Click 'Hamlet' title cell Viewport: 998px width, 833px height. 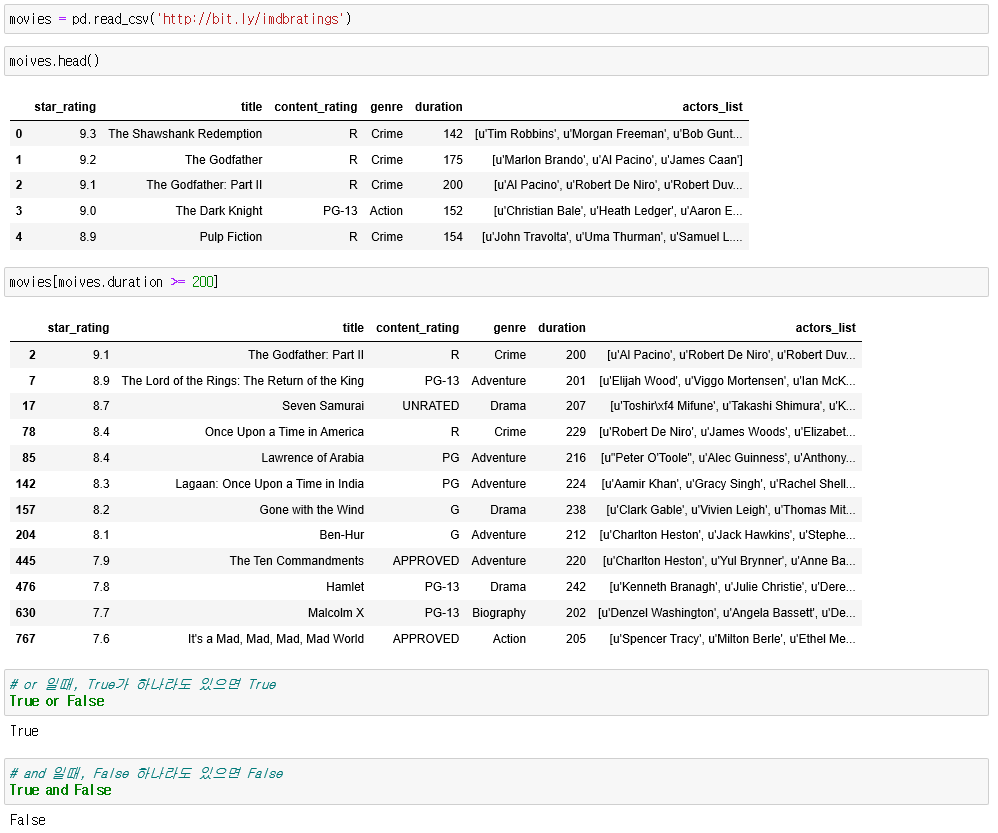[345, 587]
